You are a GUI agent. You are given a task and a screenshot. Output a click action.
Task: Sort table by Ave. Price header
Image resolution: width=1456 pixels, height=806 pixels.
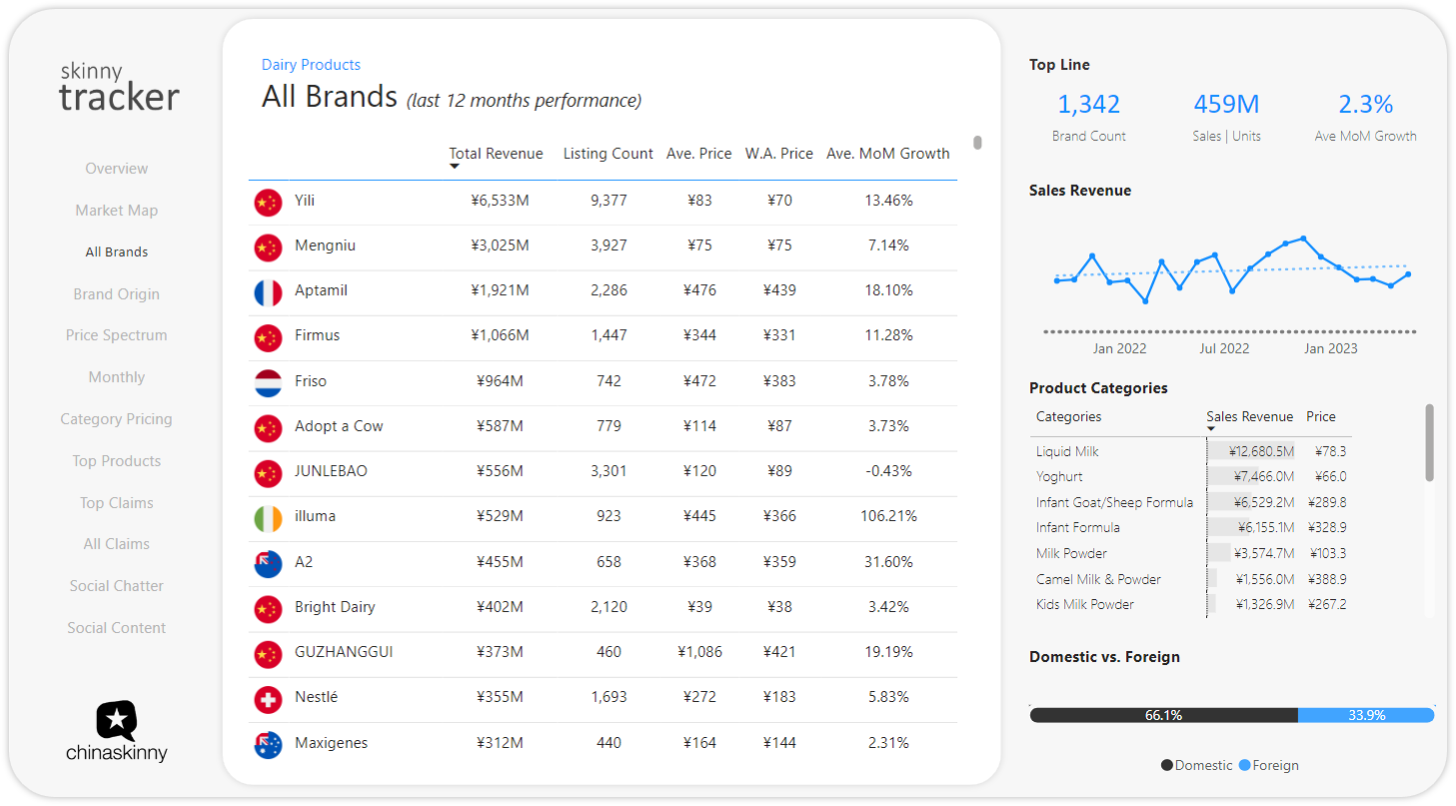699,154
